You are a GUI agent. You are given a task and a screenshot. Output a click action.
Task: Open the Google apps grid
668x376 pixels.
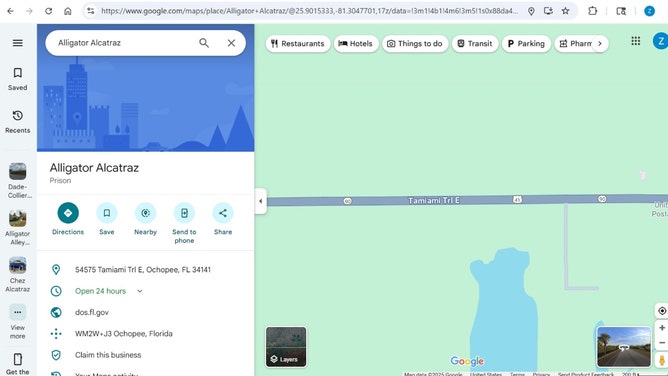[636, 41]
